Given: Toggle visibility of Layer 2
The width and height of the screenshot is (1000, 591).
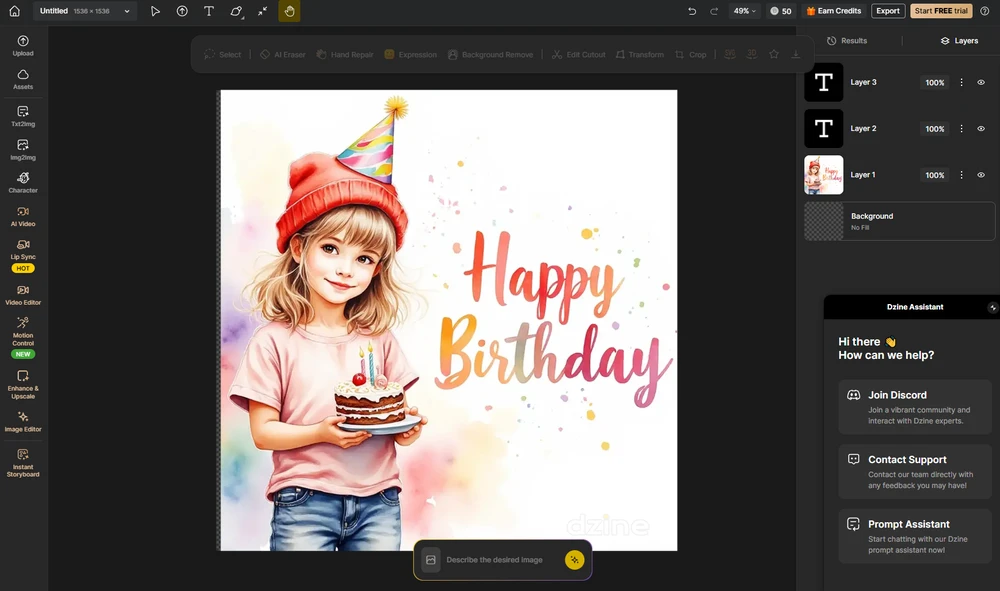Looking at the screenshot, I should pos(981,129).
